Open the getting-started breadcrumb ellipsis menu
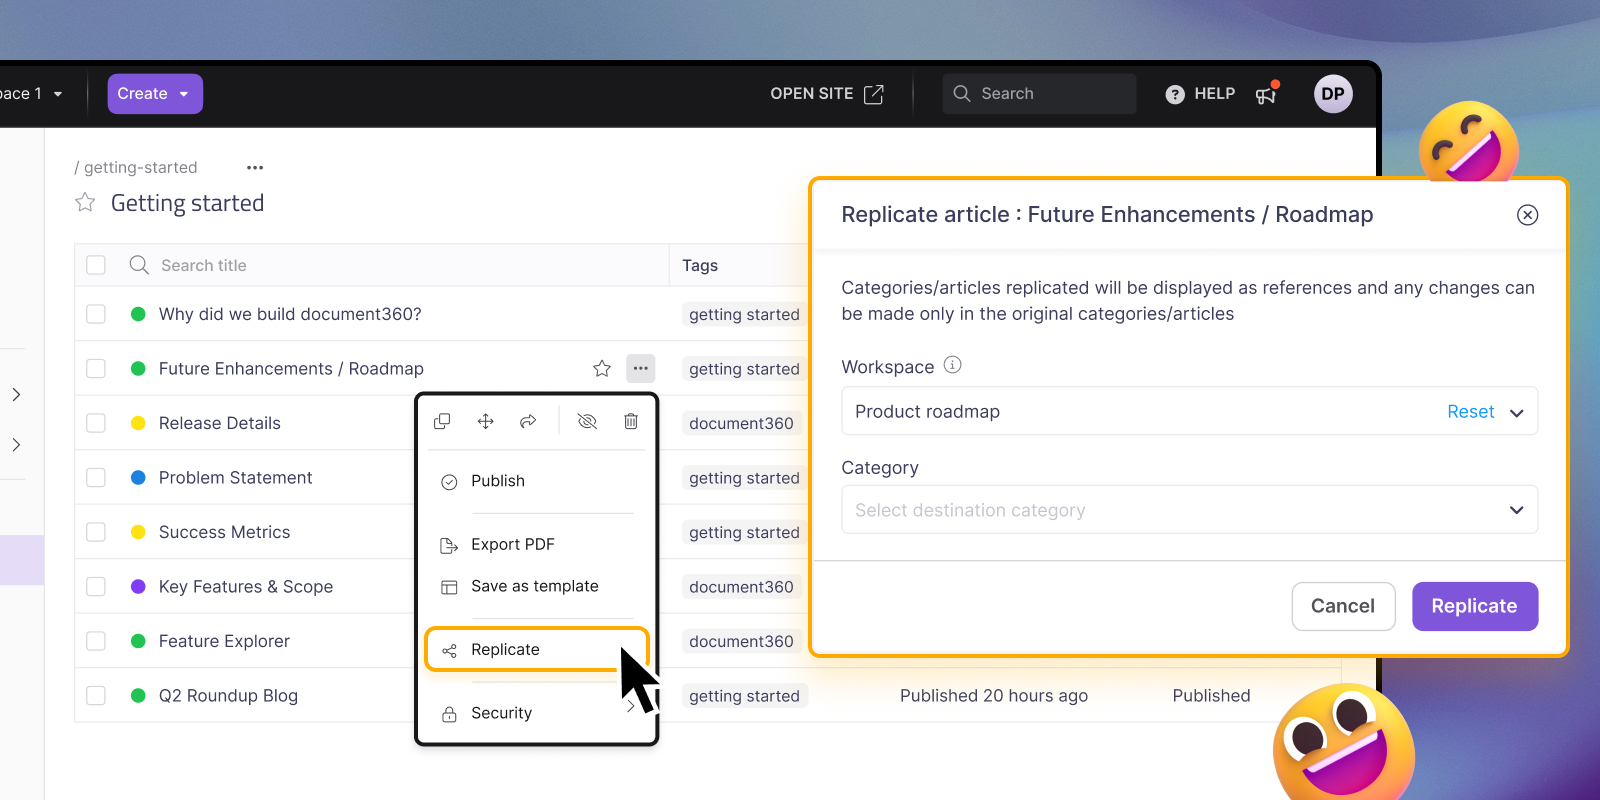The width and height of the screenshot is (1600, 800). 255,168
